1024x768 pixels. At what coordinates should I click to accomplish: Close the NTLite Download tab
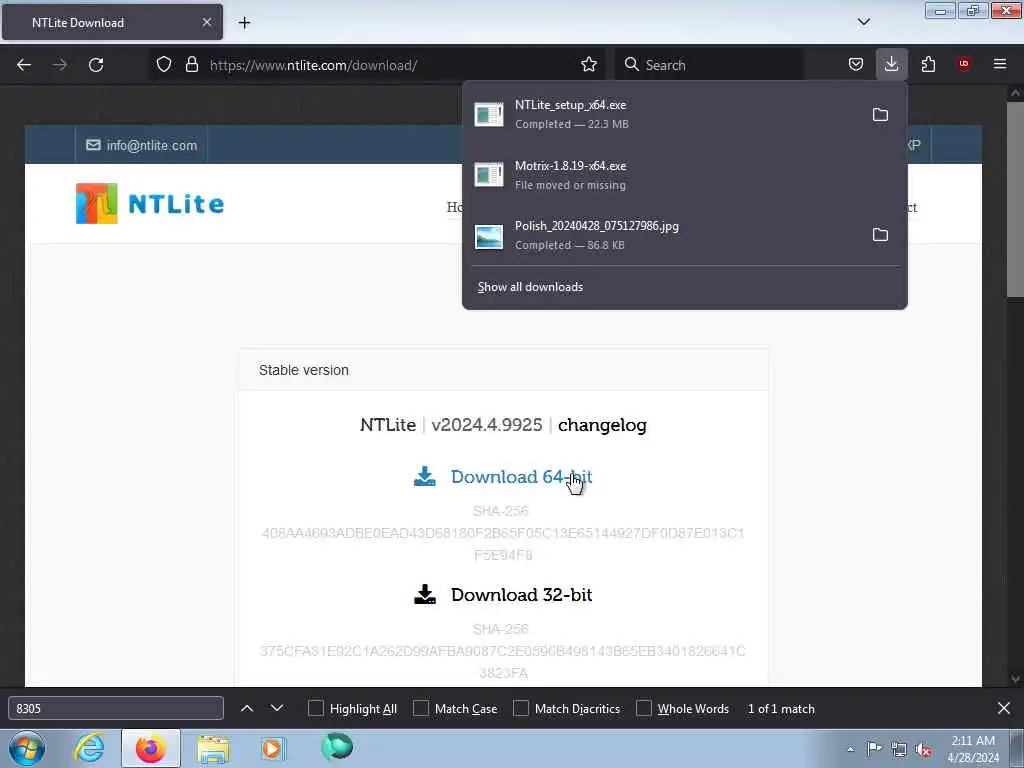[x=206, y=22]
